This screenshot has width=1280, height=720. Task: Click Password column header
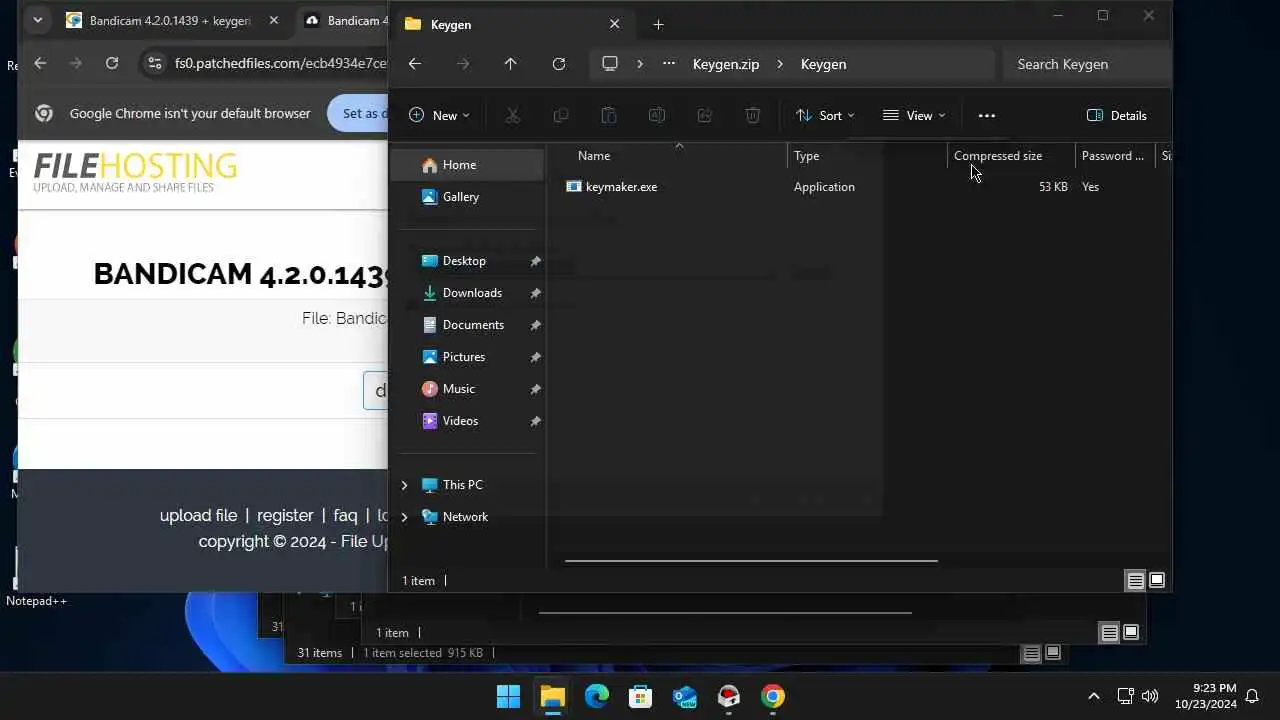pyautogui.click(x=1112, y=156)
